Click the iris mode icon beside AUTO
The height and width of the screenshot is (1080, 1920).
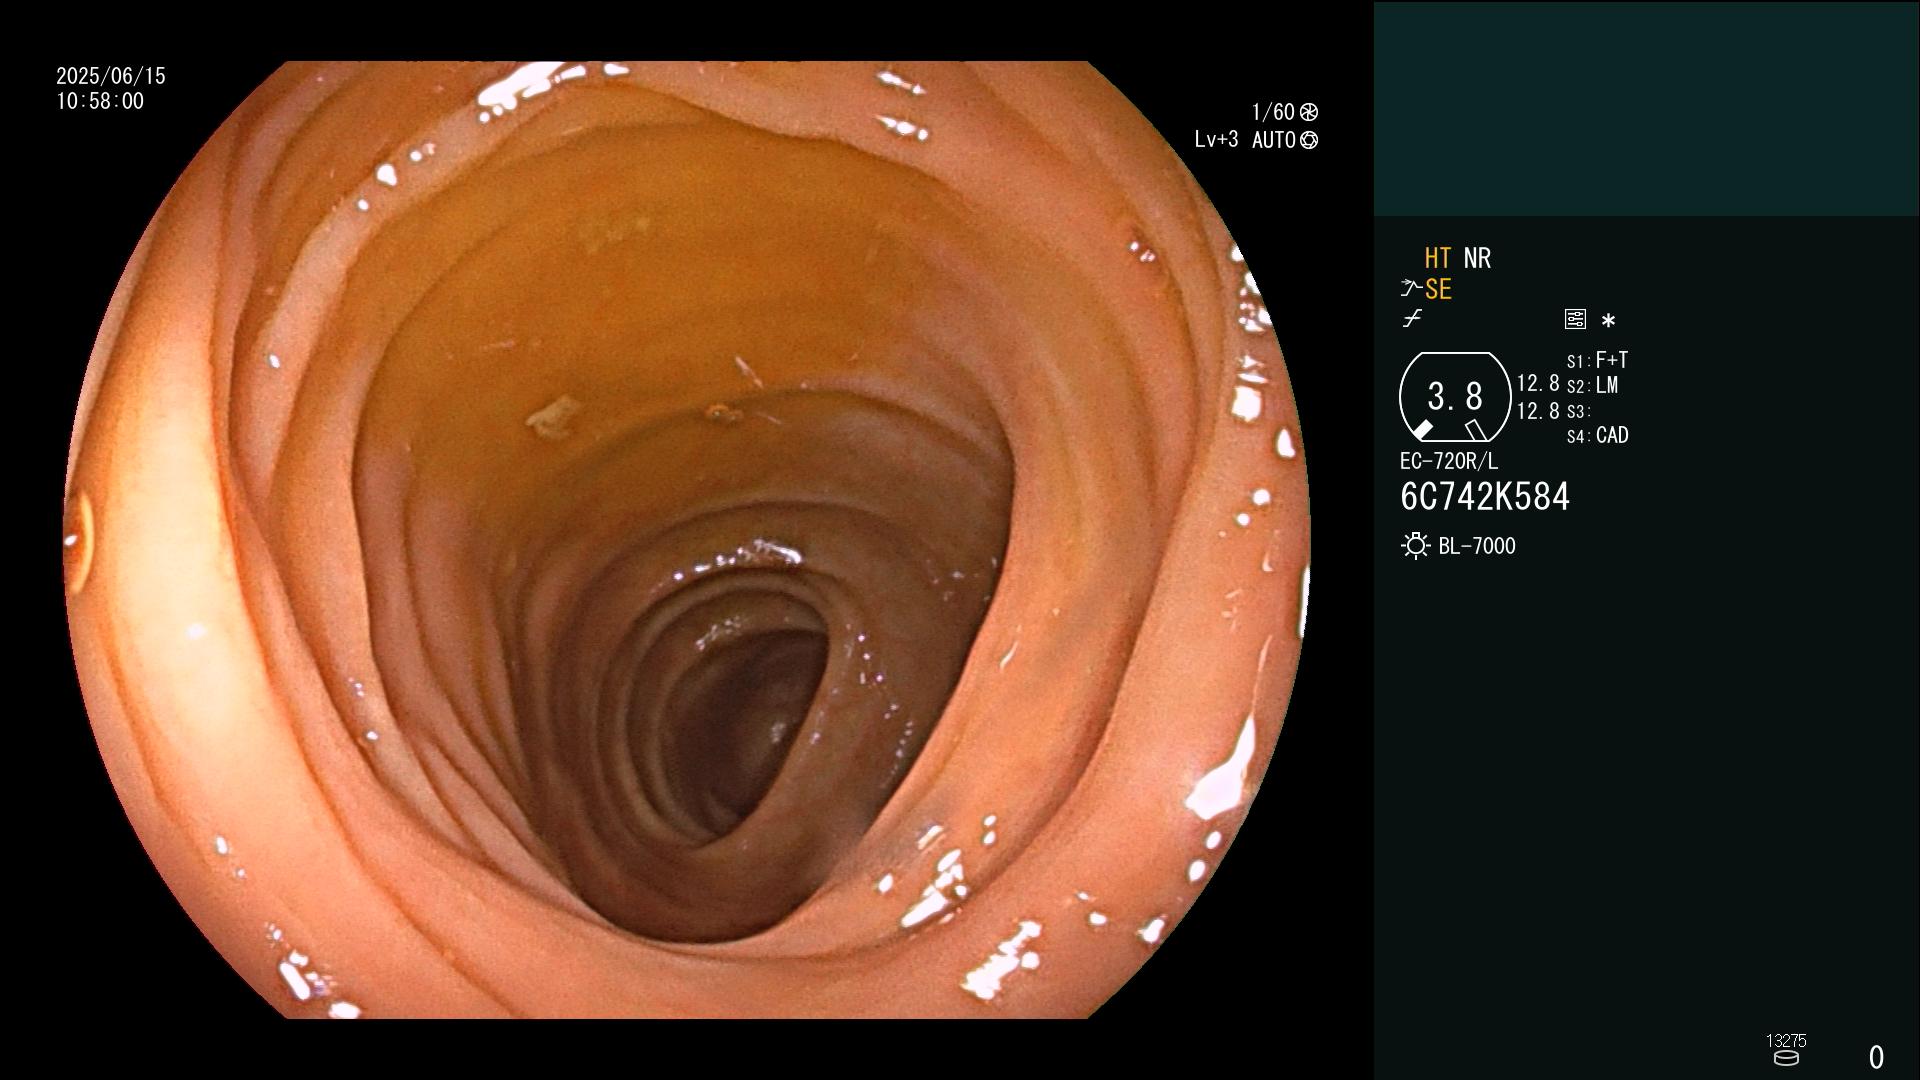pyautogui.click(x=1309, y=140)
